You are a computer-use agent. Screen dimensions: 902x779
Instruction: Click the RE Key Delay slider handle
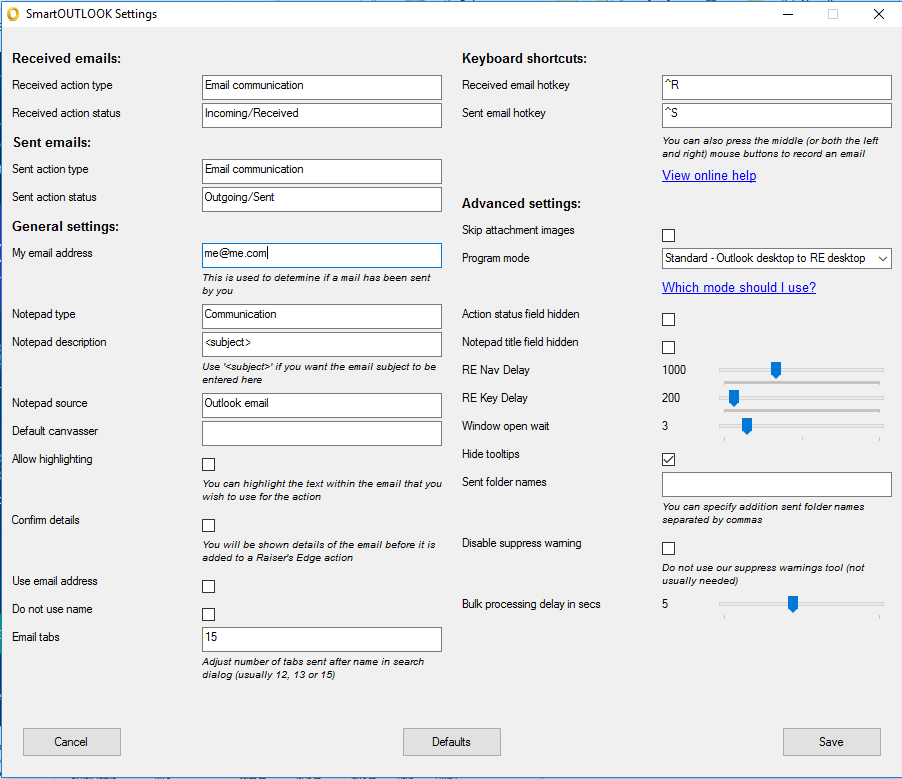click(x=733, y=398)
